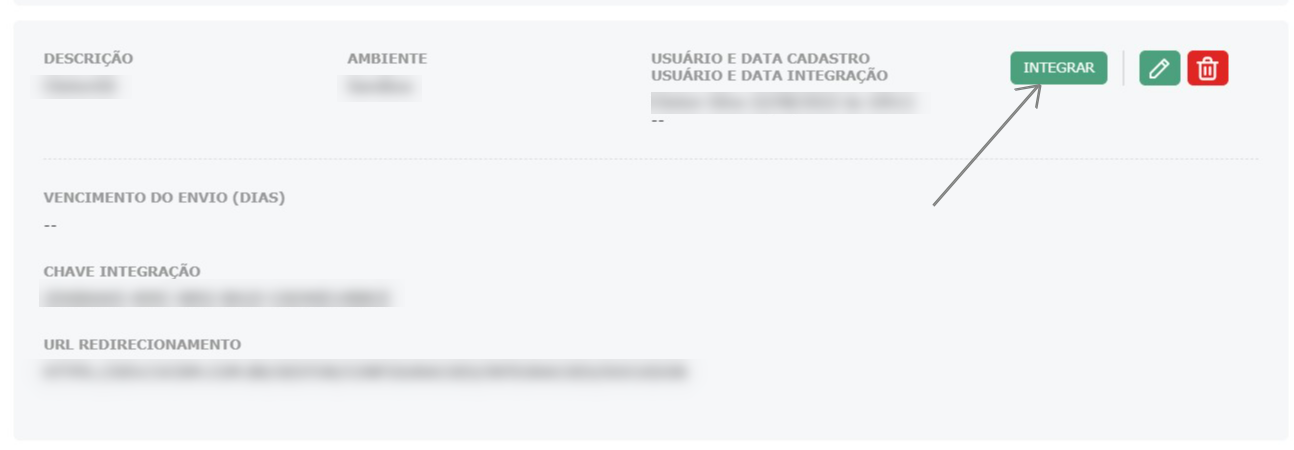Click the empty integration date dashes

click(657, 121)
